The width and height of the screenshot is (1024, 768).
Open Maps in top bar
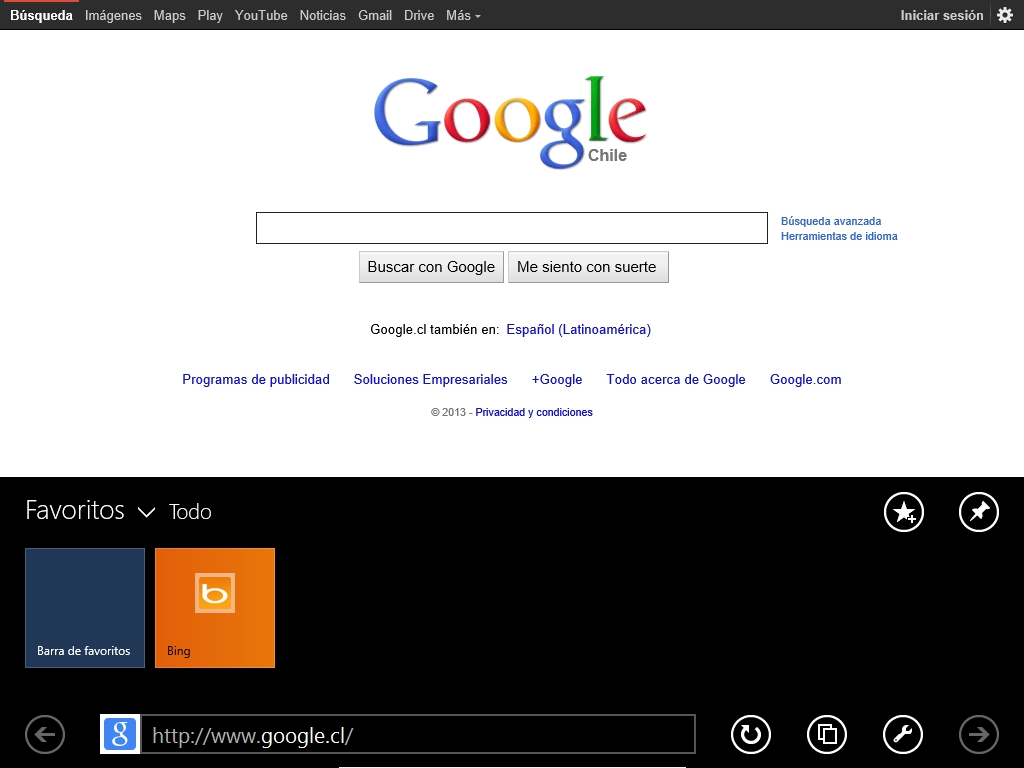[170, 15]
